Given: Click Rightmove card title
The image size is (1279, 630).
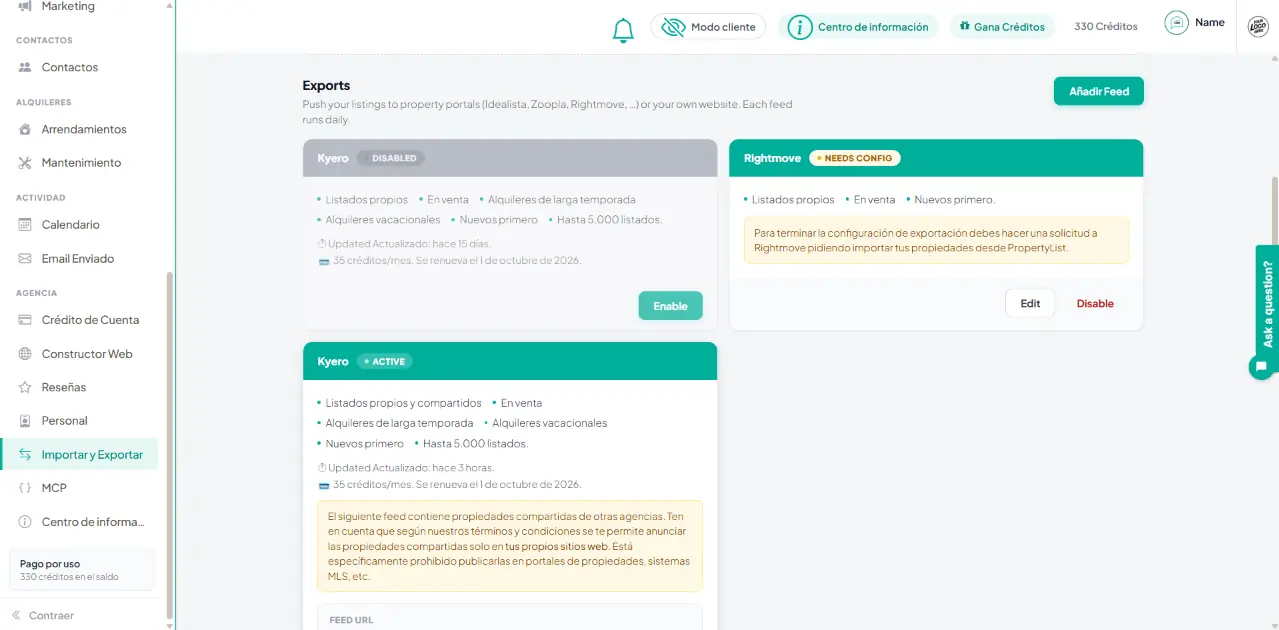Looking at the screenshot, I should tap(772, 158).
